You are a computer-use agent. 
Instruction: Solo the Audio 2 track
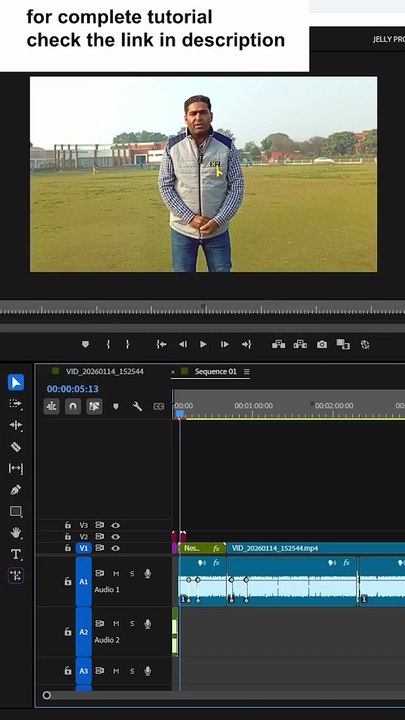tap(132, 624)
